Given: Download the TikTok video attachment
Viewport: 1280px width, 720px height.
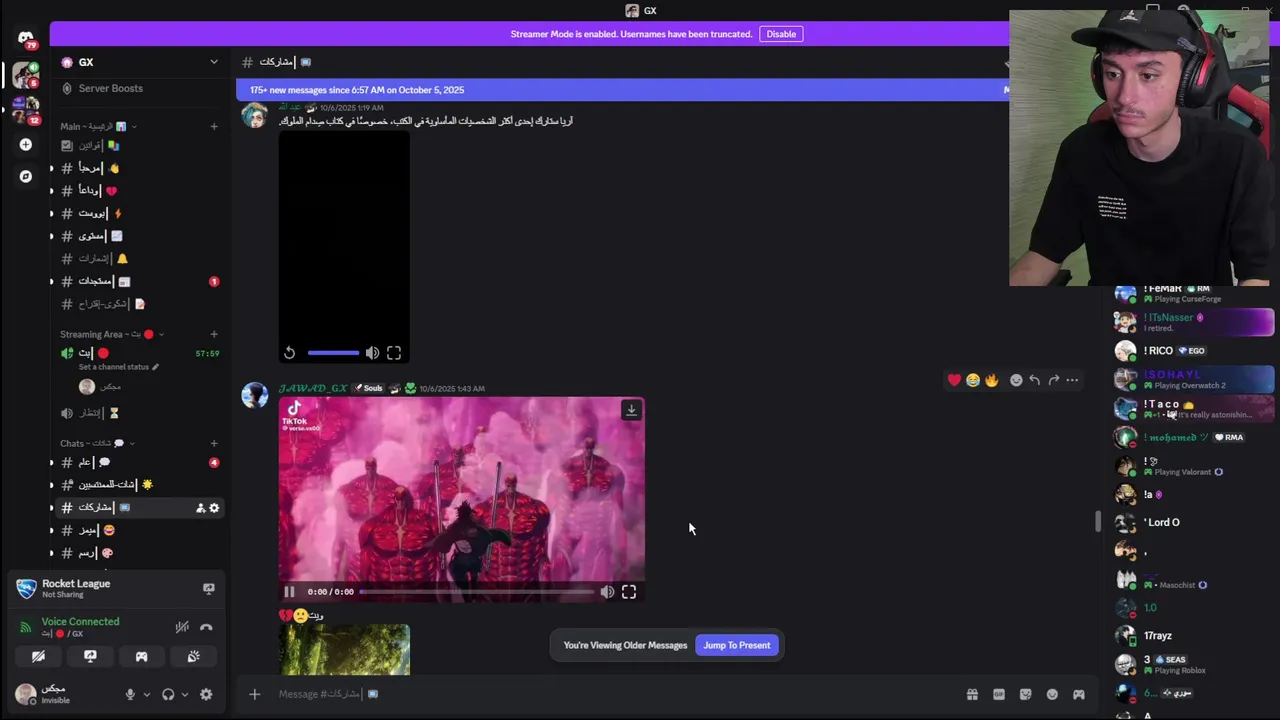Looking at the screenshot, I should [x=631, y=410].
